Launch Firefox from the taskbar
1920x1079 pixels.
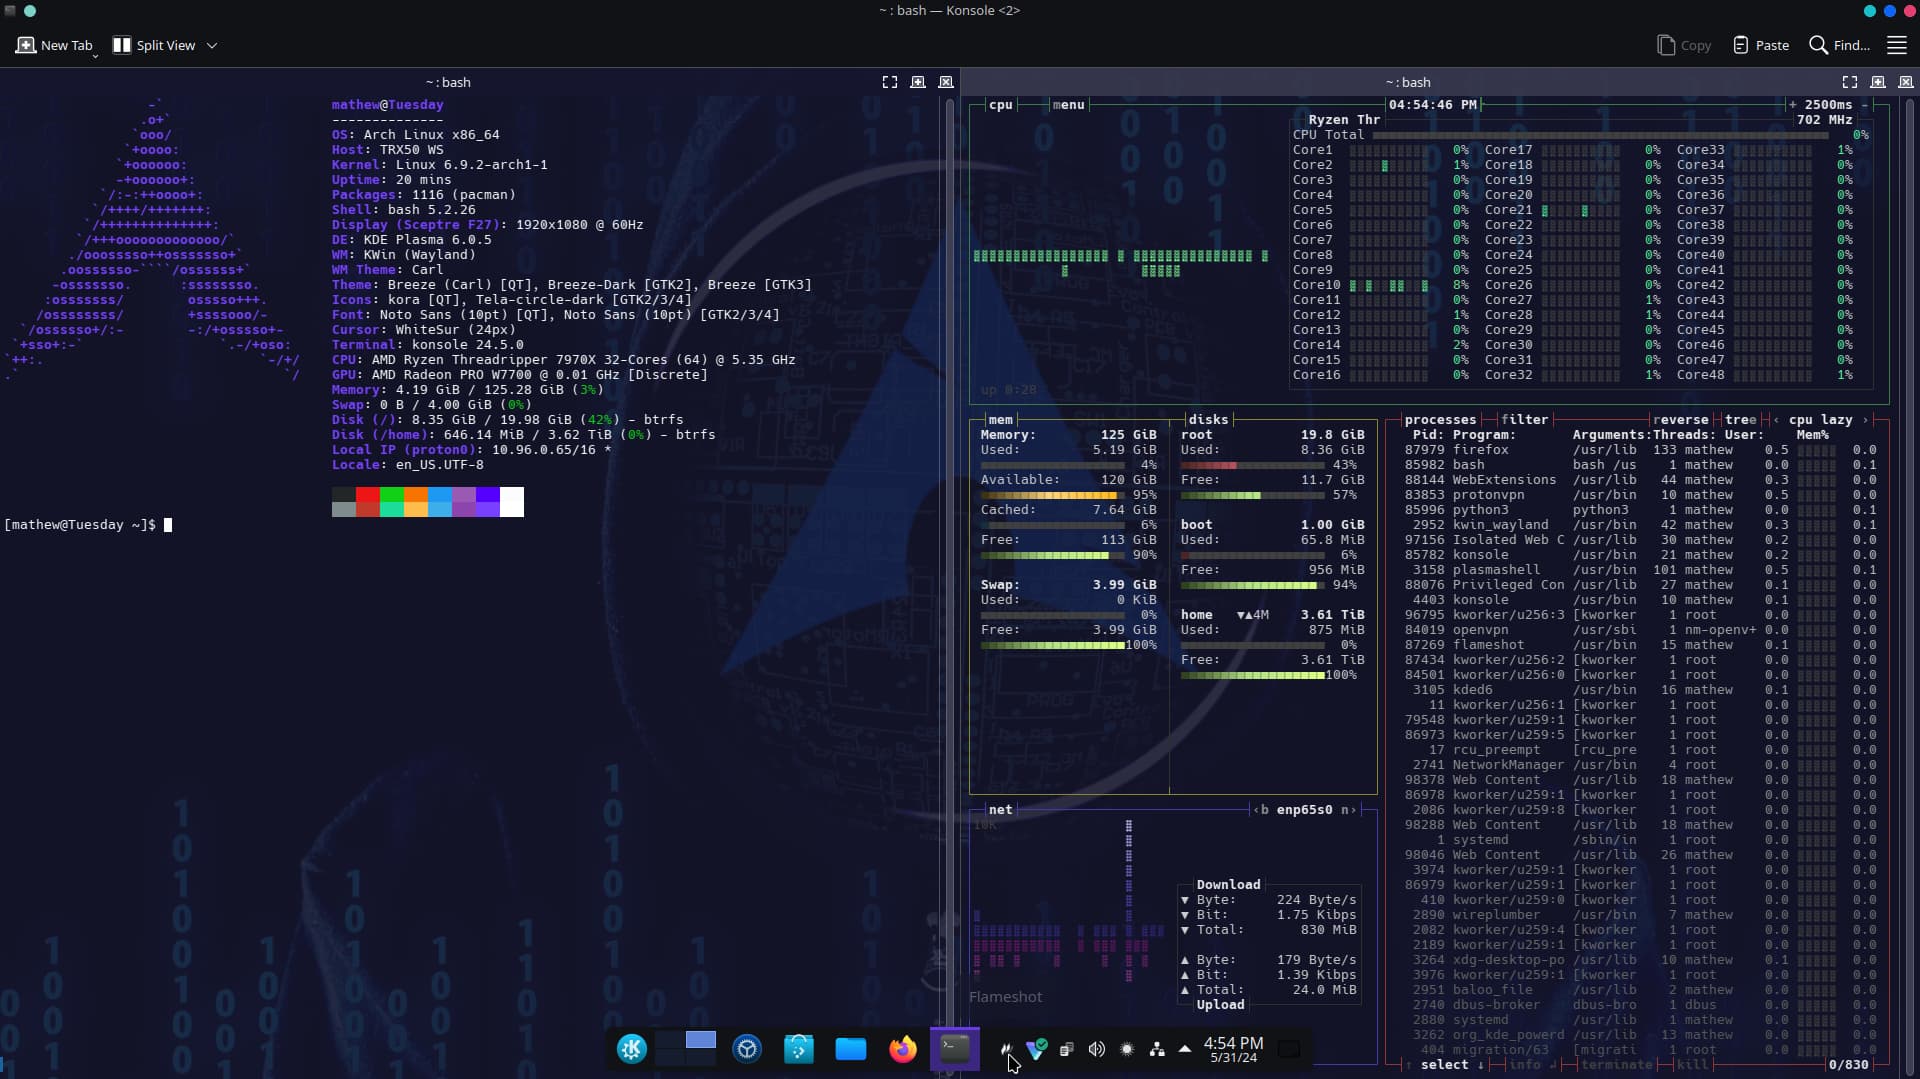pos(902,1049)
